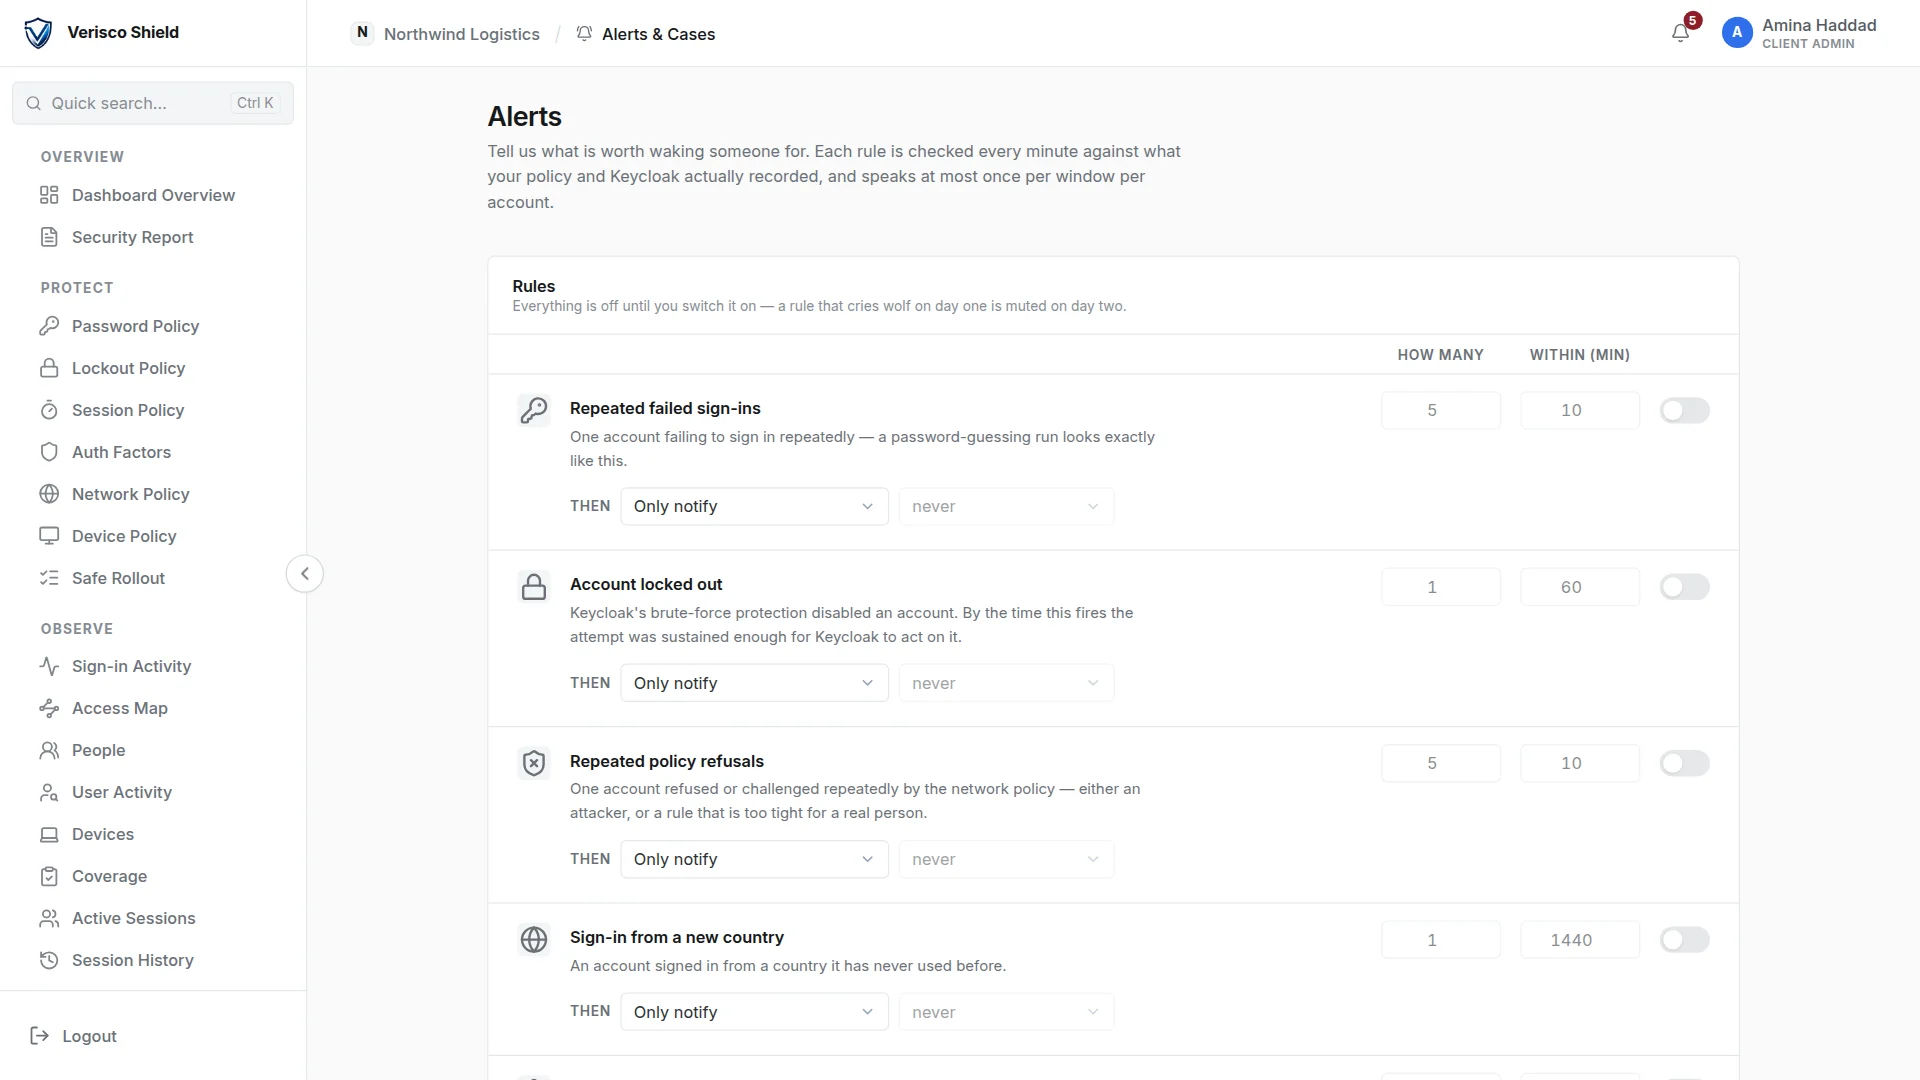
Task: Click the key icon for Repeated failed sign-ins
Action: (x=534, y=410)
